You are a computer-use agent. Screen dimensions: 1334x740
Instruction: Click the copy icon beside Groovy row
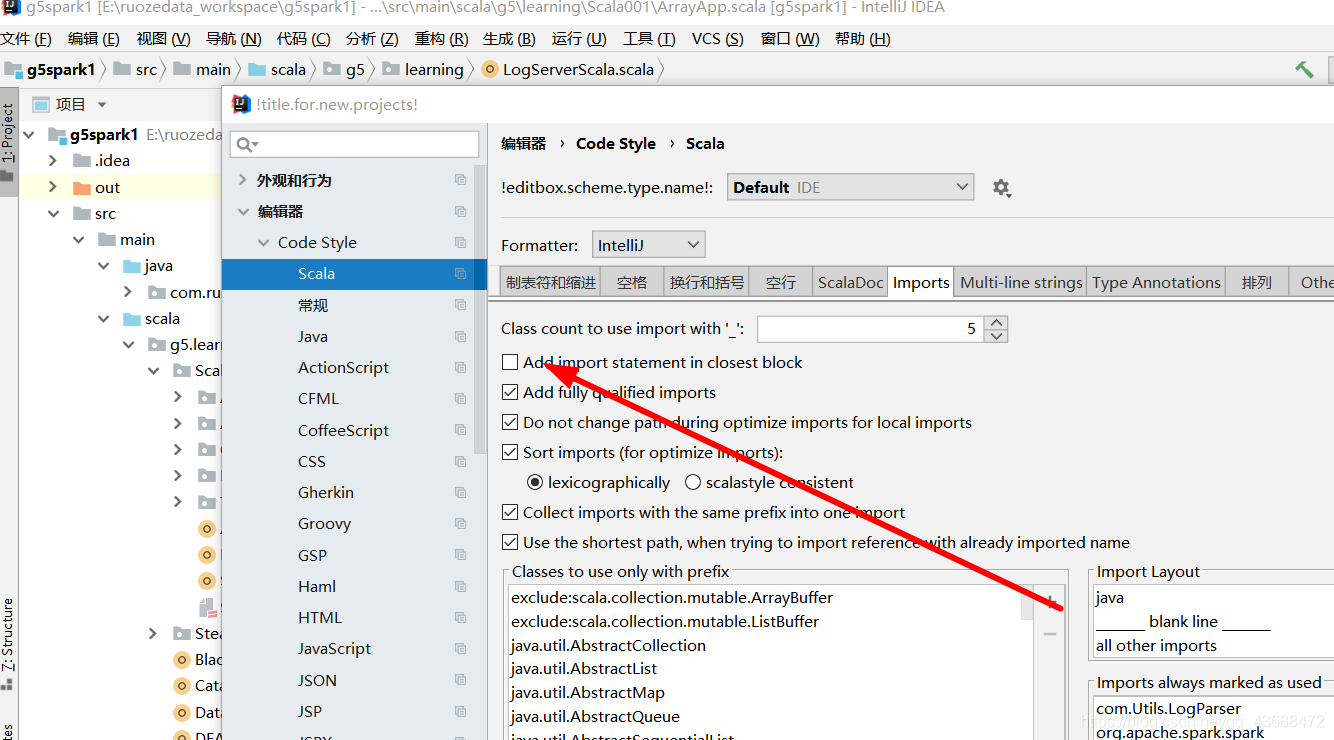460,523
